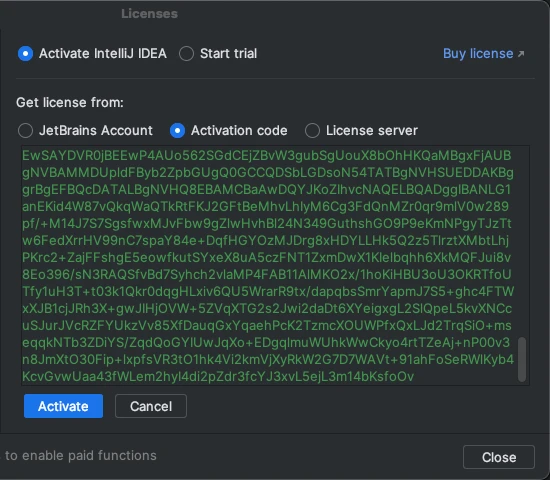This screenshot has width=550, height=480.
Task: Click the code line starting with w6FedXrrHV99nC7
Action: (266, 240)
